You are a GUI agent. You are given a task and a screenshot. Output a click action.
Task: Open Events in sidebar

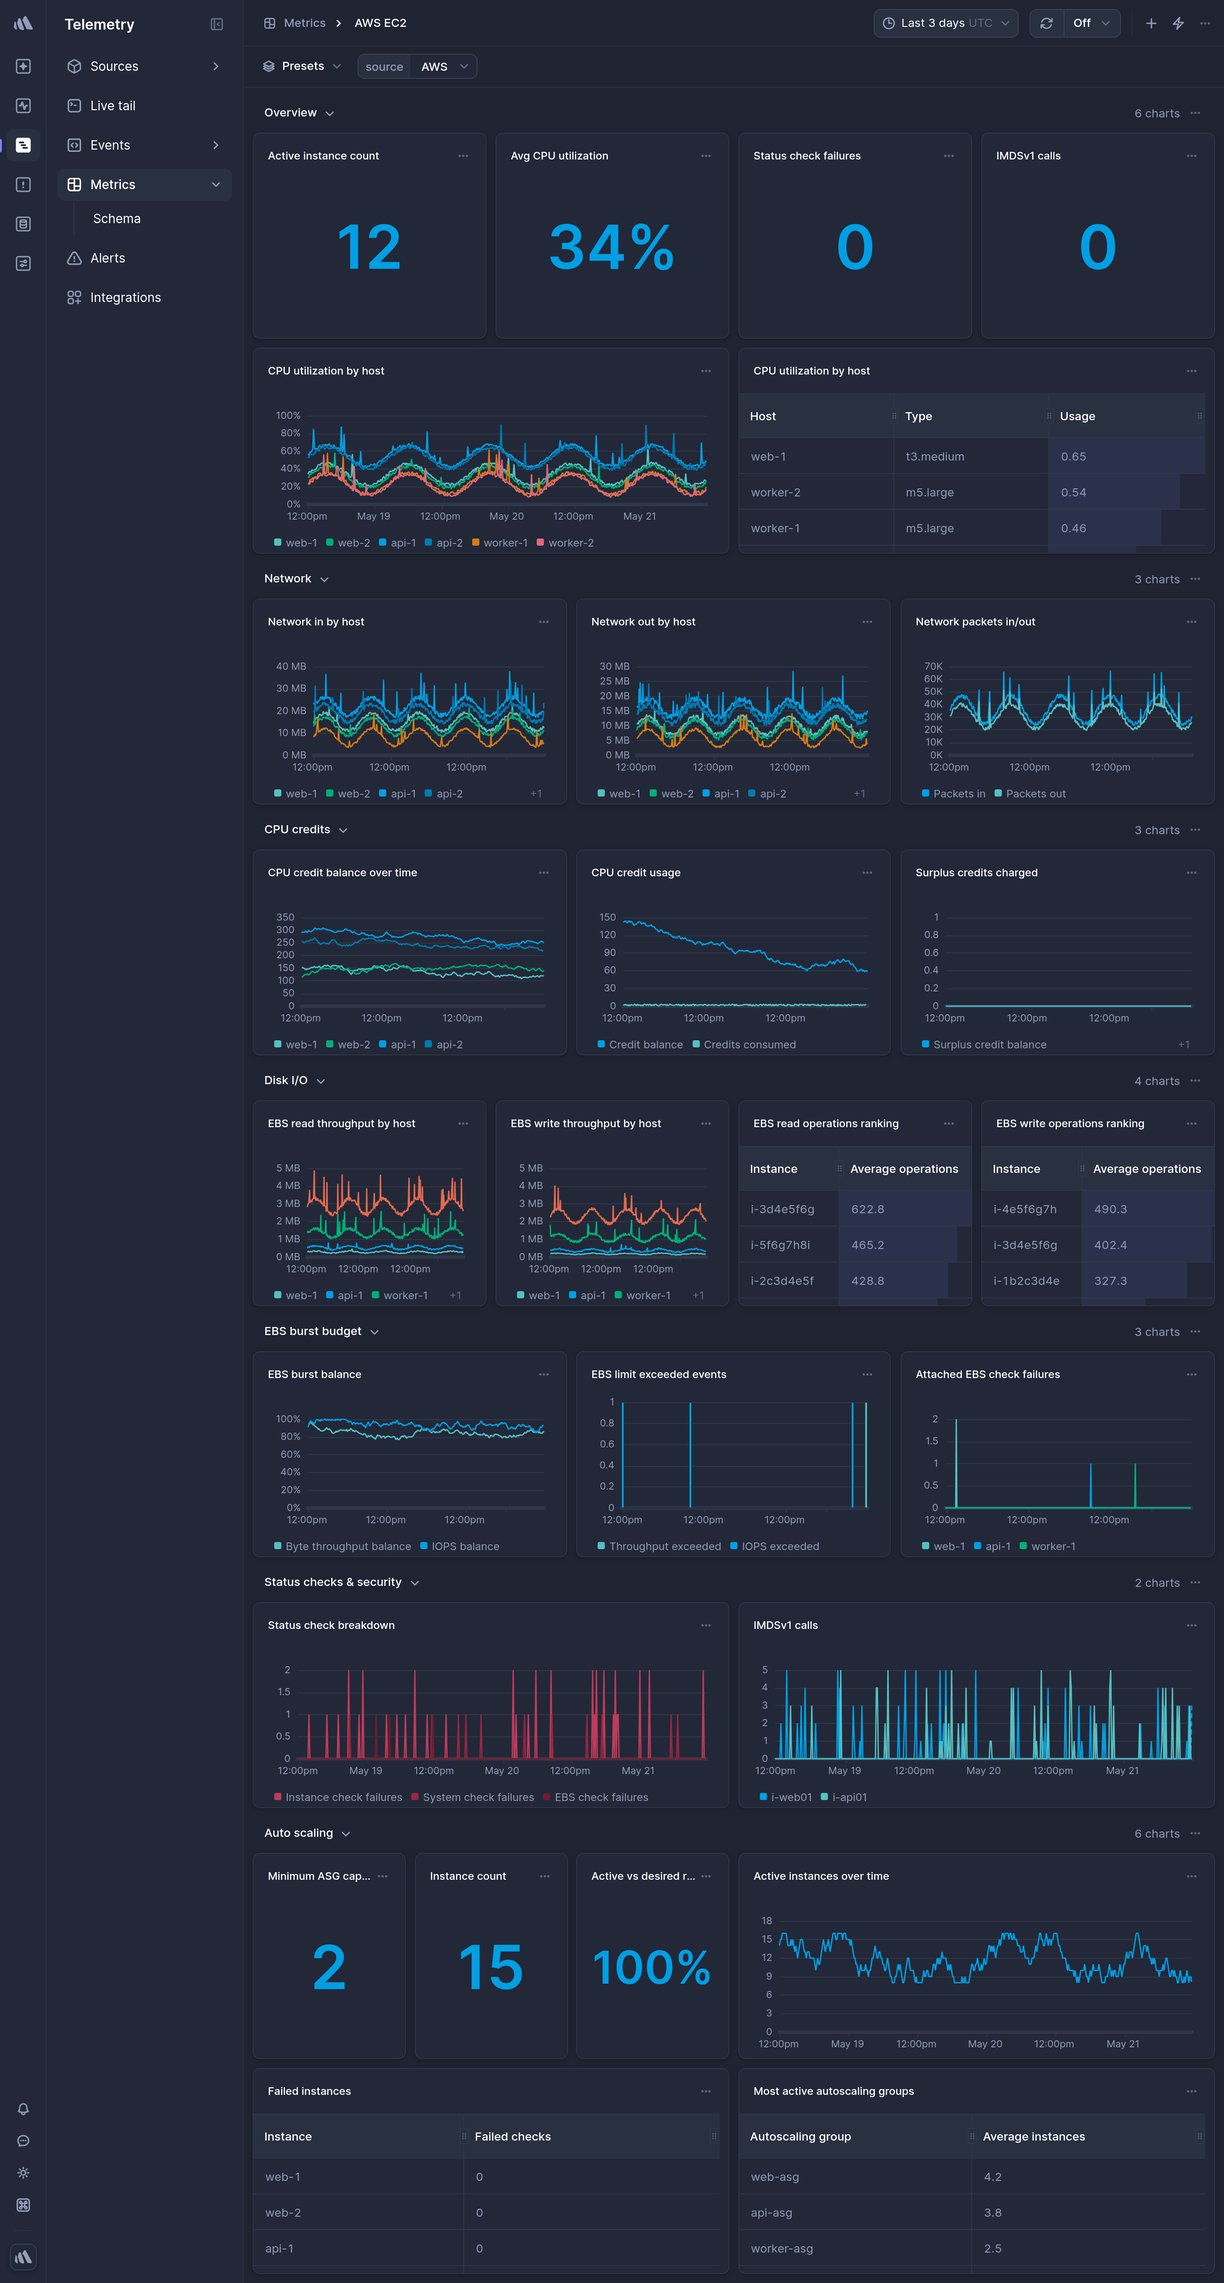click(x=144, y=145)
